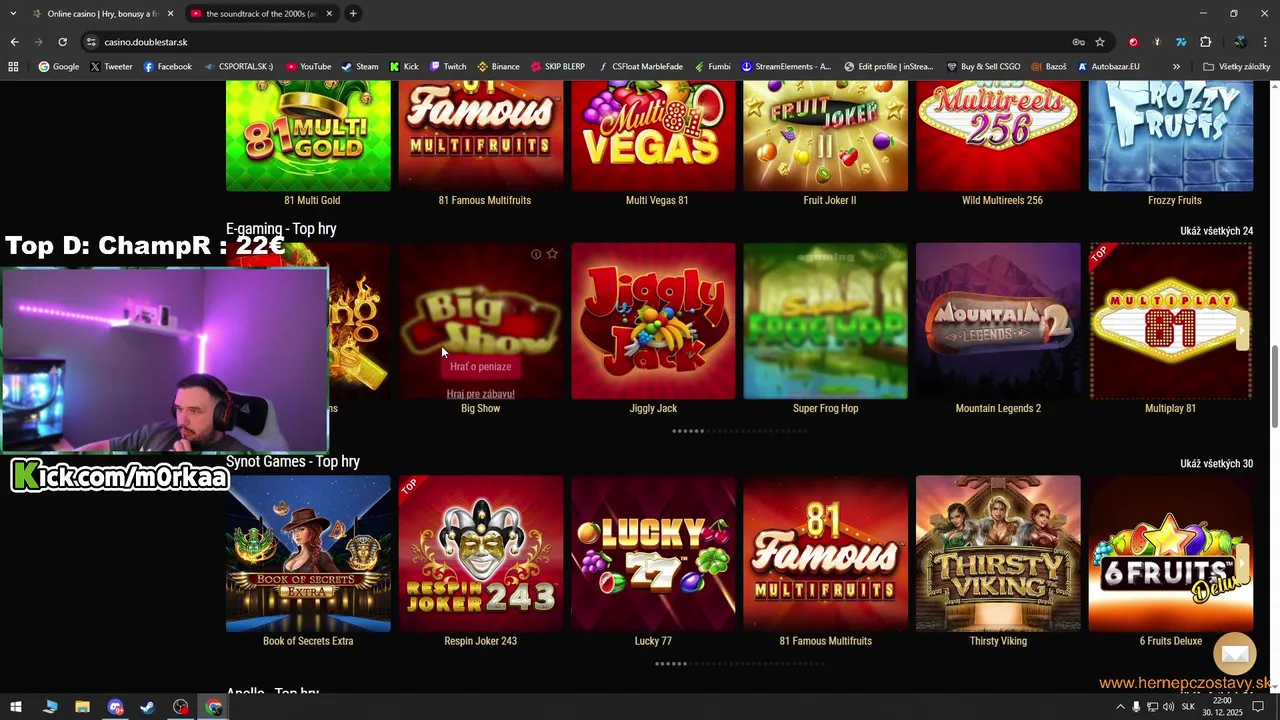Open the Fumbi bookmark
Screen dimensions: 1280x720
pyautogui.click(x=713, y=67)
